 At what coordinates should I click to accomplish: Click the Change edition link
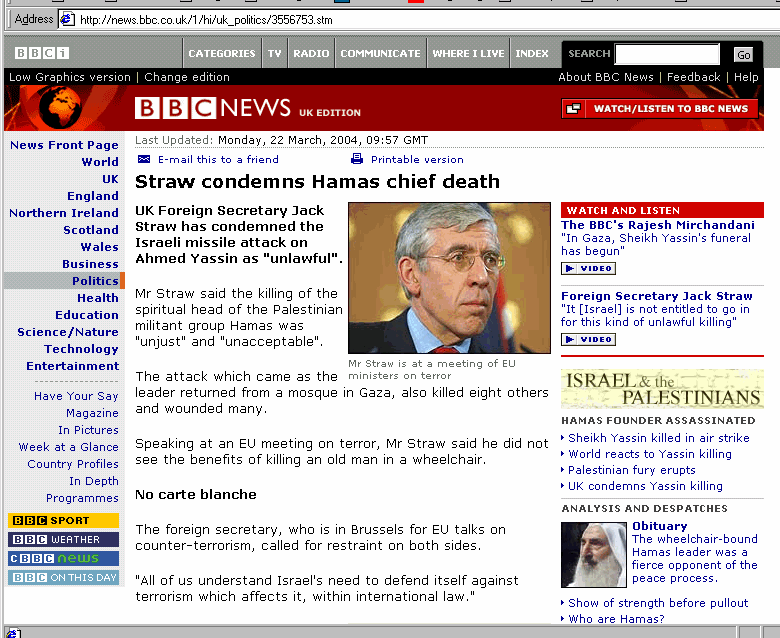tap(187, 77)
